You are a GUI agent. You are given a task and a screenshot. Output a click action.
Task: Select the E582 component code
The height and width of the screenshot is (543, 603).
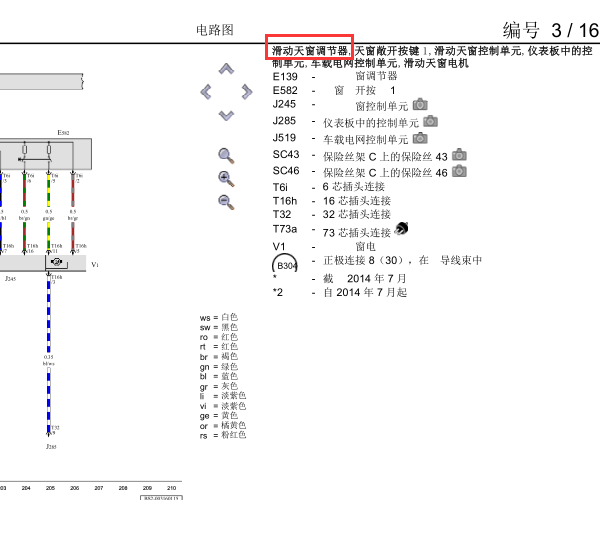pyautogui.click(x=285, y=90)
